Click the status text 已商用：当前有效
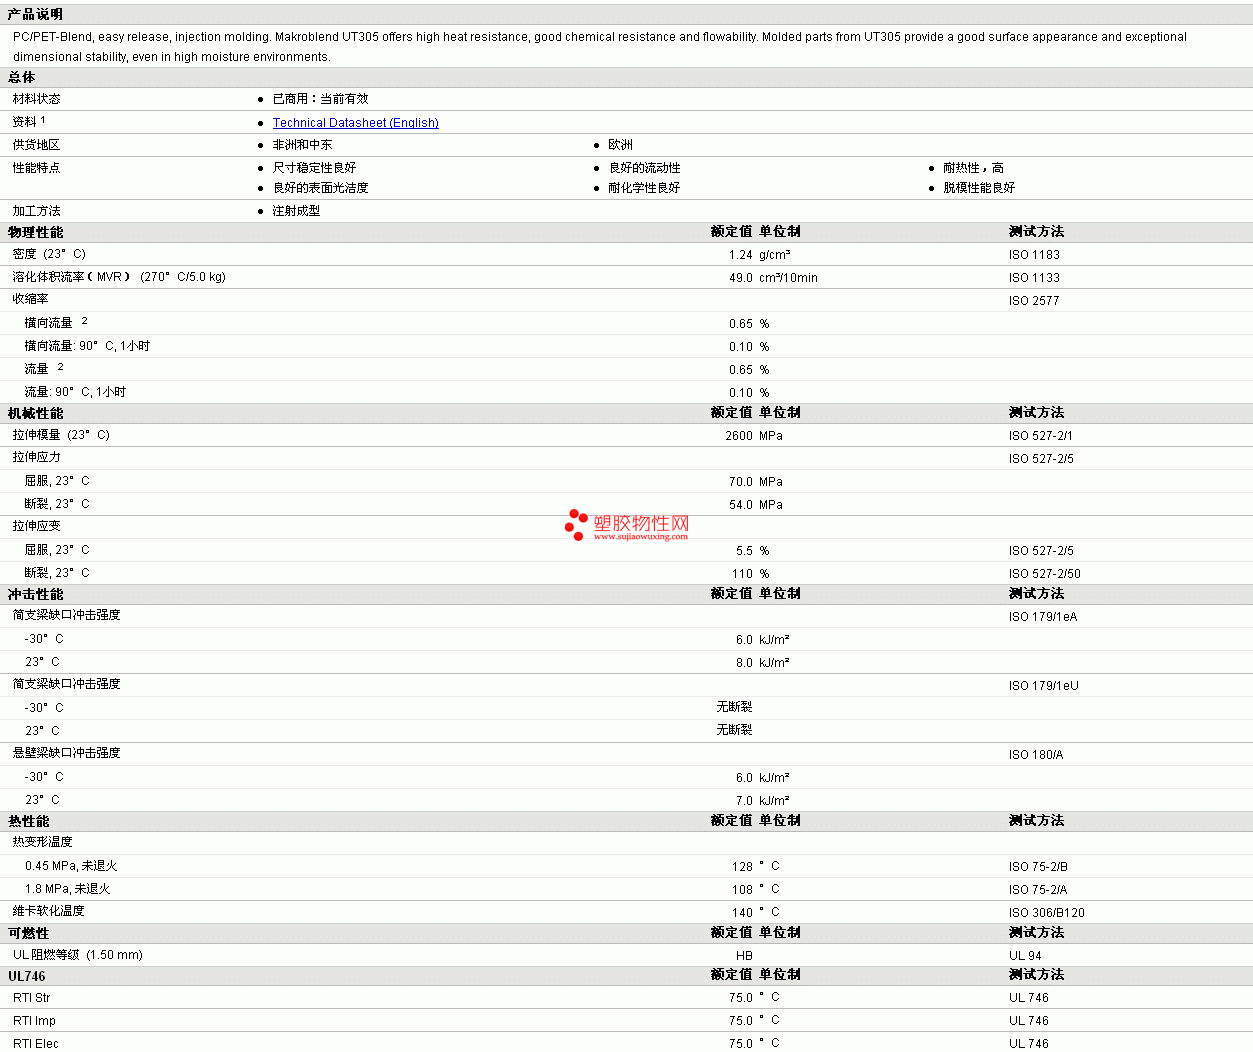Viewport: 1253px width, 1052px height. 320,99
